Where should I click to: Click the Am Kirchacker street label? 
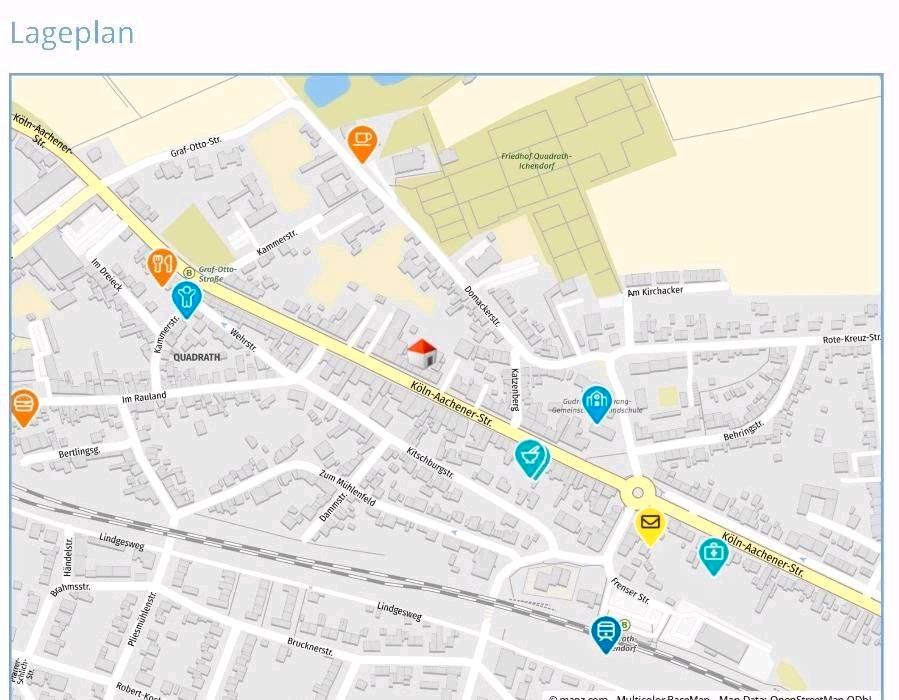[656, 292]
